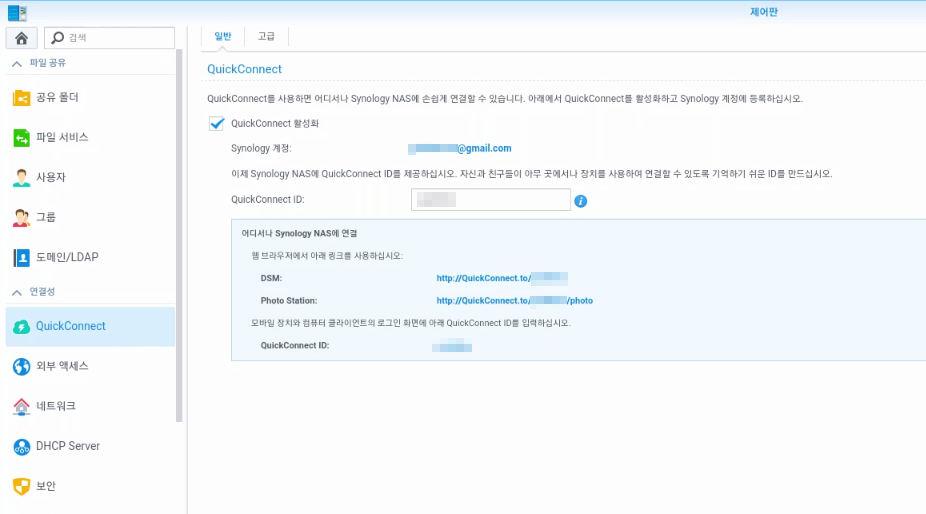Viewport: 926px width, 514px height.
Task: Switch to the 일반 tab
Action: 223,37
